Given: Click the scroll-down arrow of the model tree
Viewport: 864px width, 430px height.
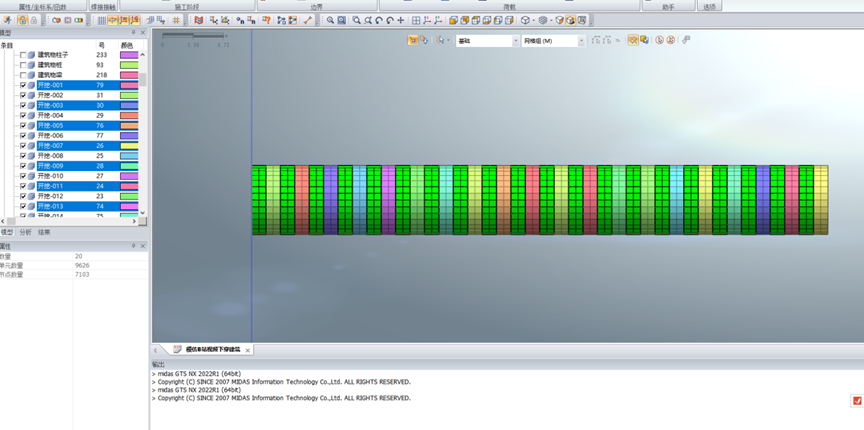Looking at the screenshot, I should pyautogui.click(x=142, y=213).
